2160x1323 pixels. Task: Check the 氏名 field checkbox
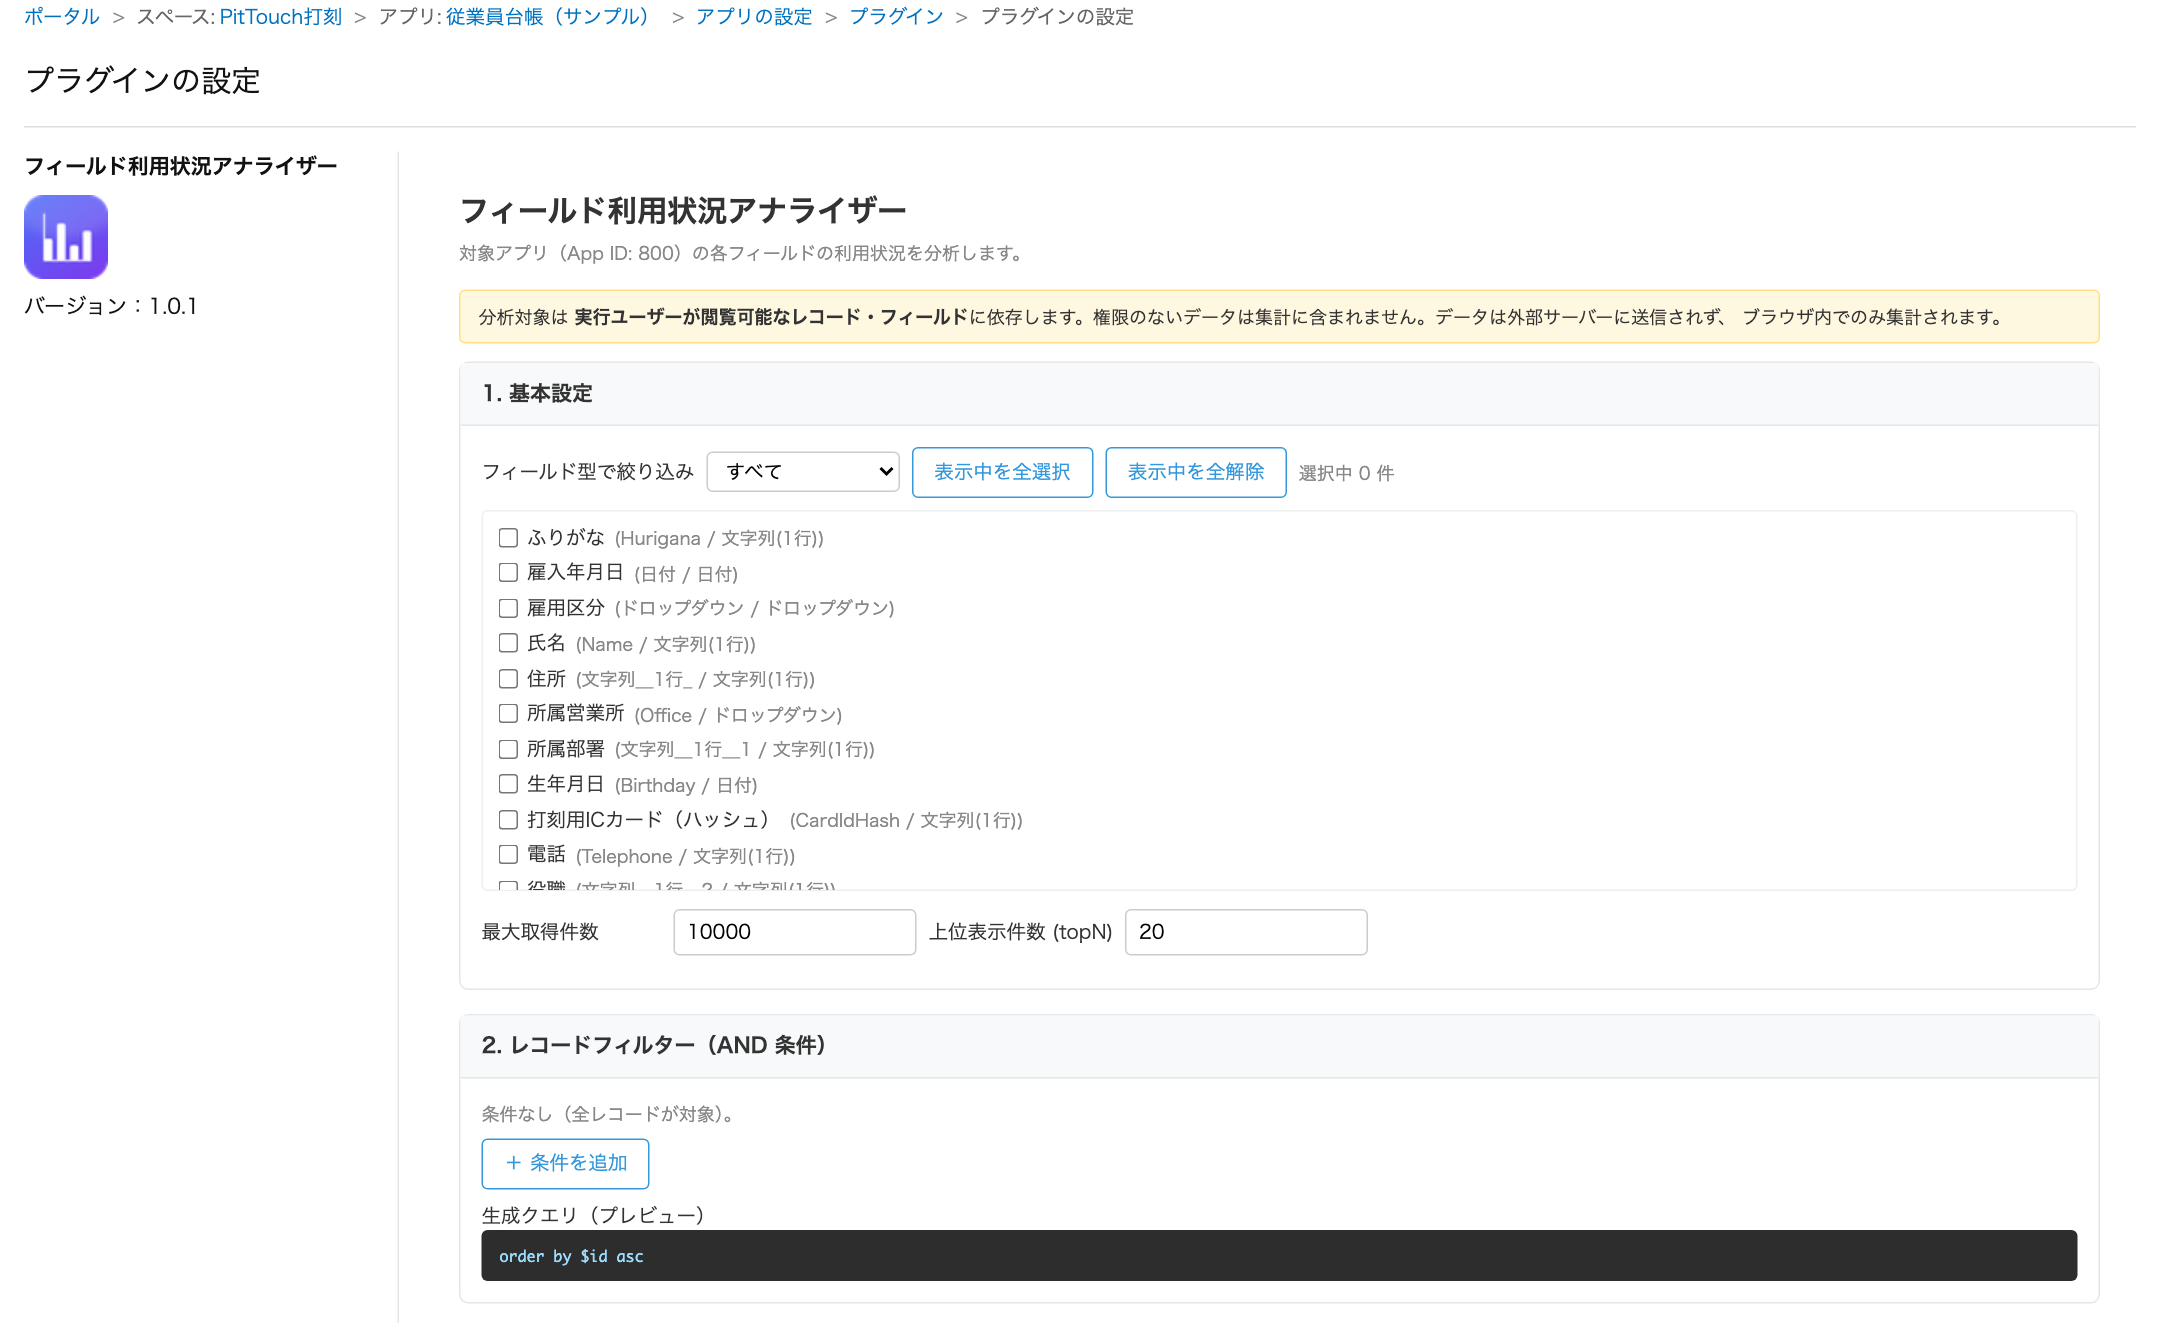coord(508,643)
